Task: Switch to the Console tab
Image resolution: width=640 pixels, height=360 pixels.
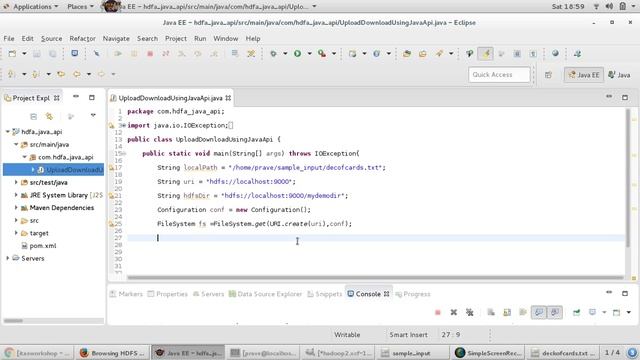Action: coord(368,294)
